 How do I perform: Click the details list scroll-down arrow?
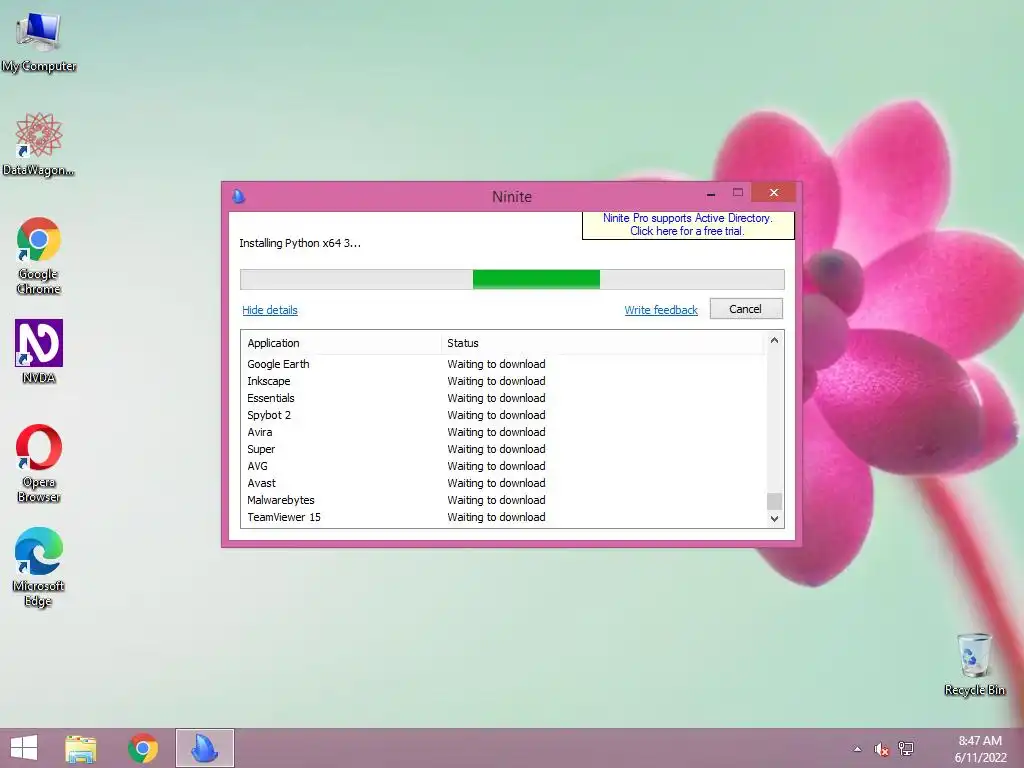(774, 519)
